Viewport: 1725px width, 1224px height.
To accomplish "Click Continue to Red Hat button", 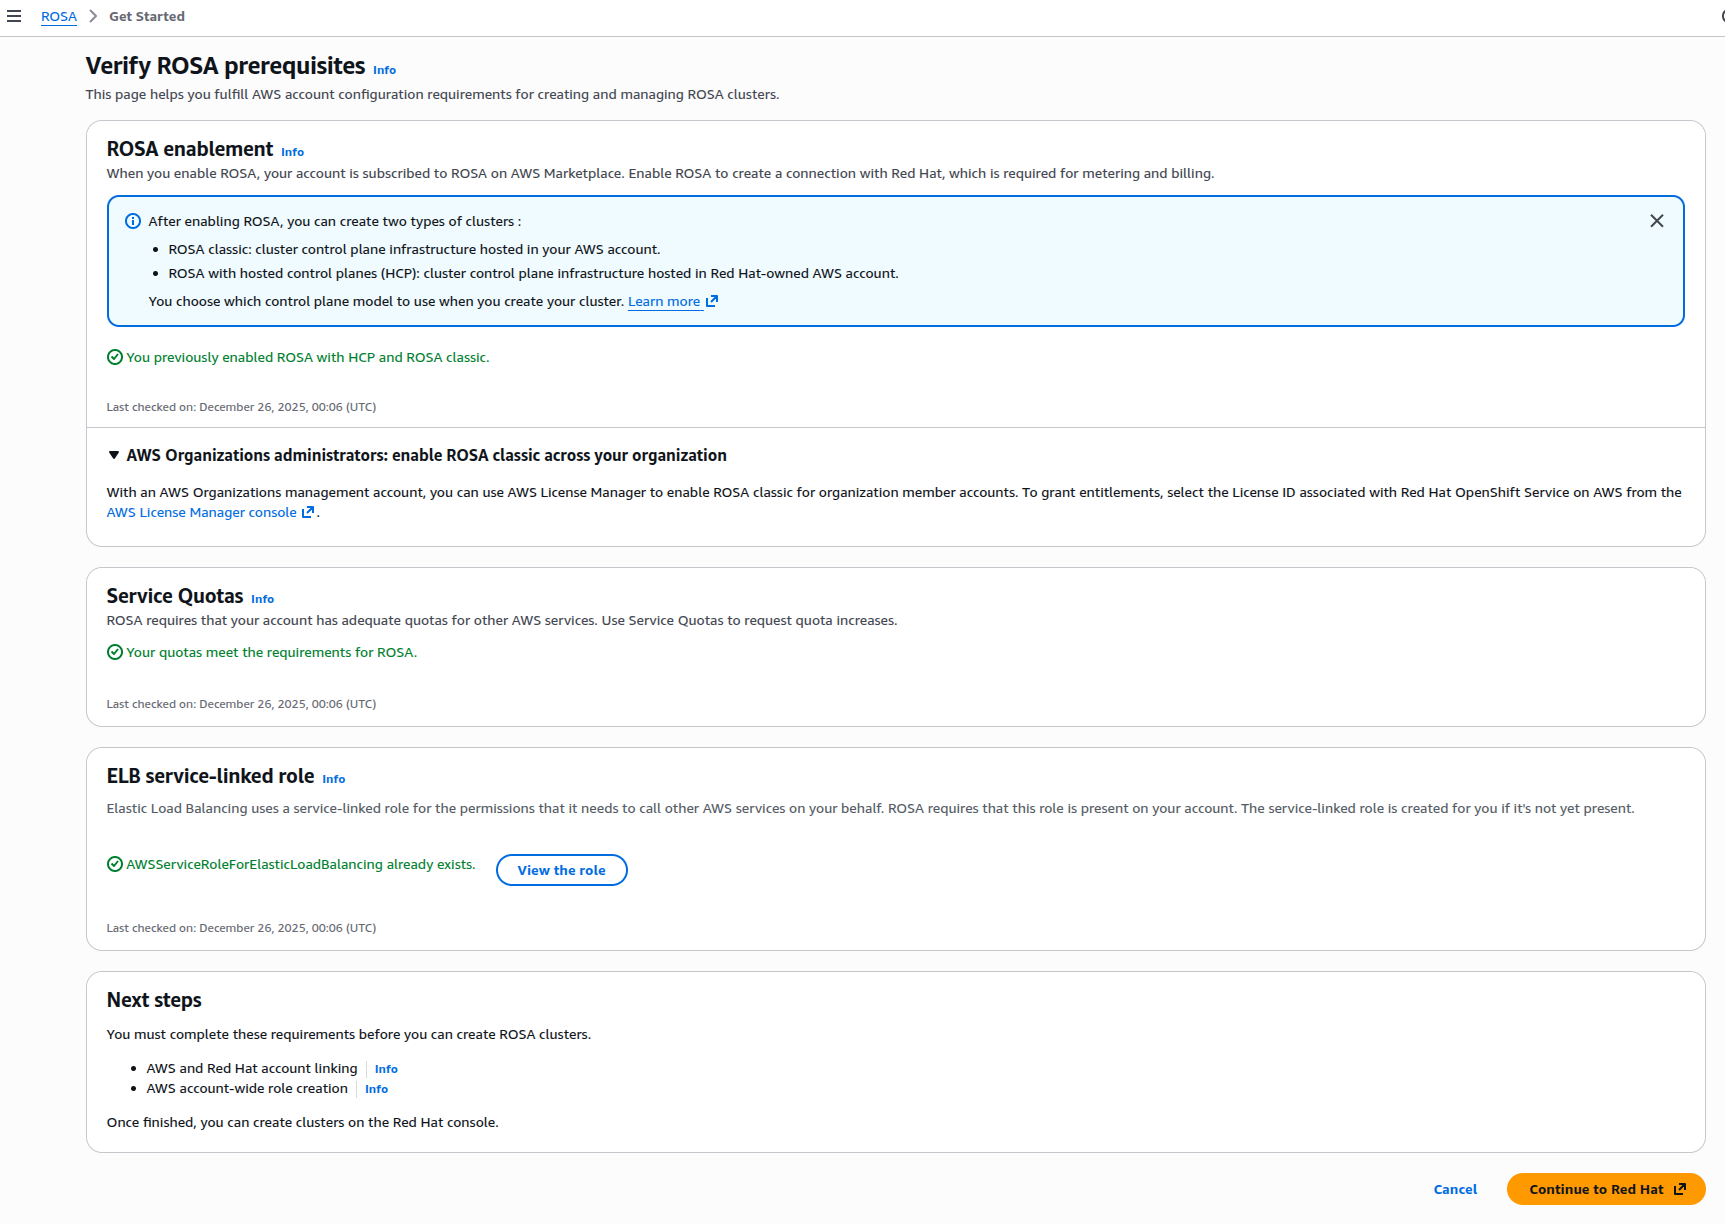I will pos(1605,1189).
